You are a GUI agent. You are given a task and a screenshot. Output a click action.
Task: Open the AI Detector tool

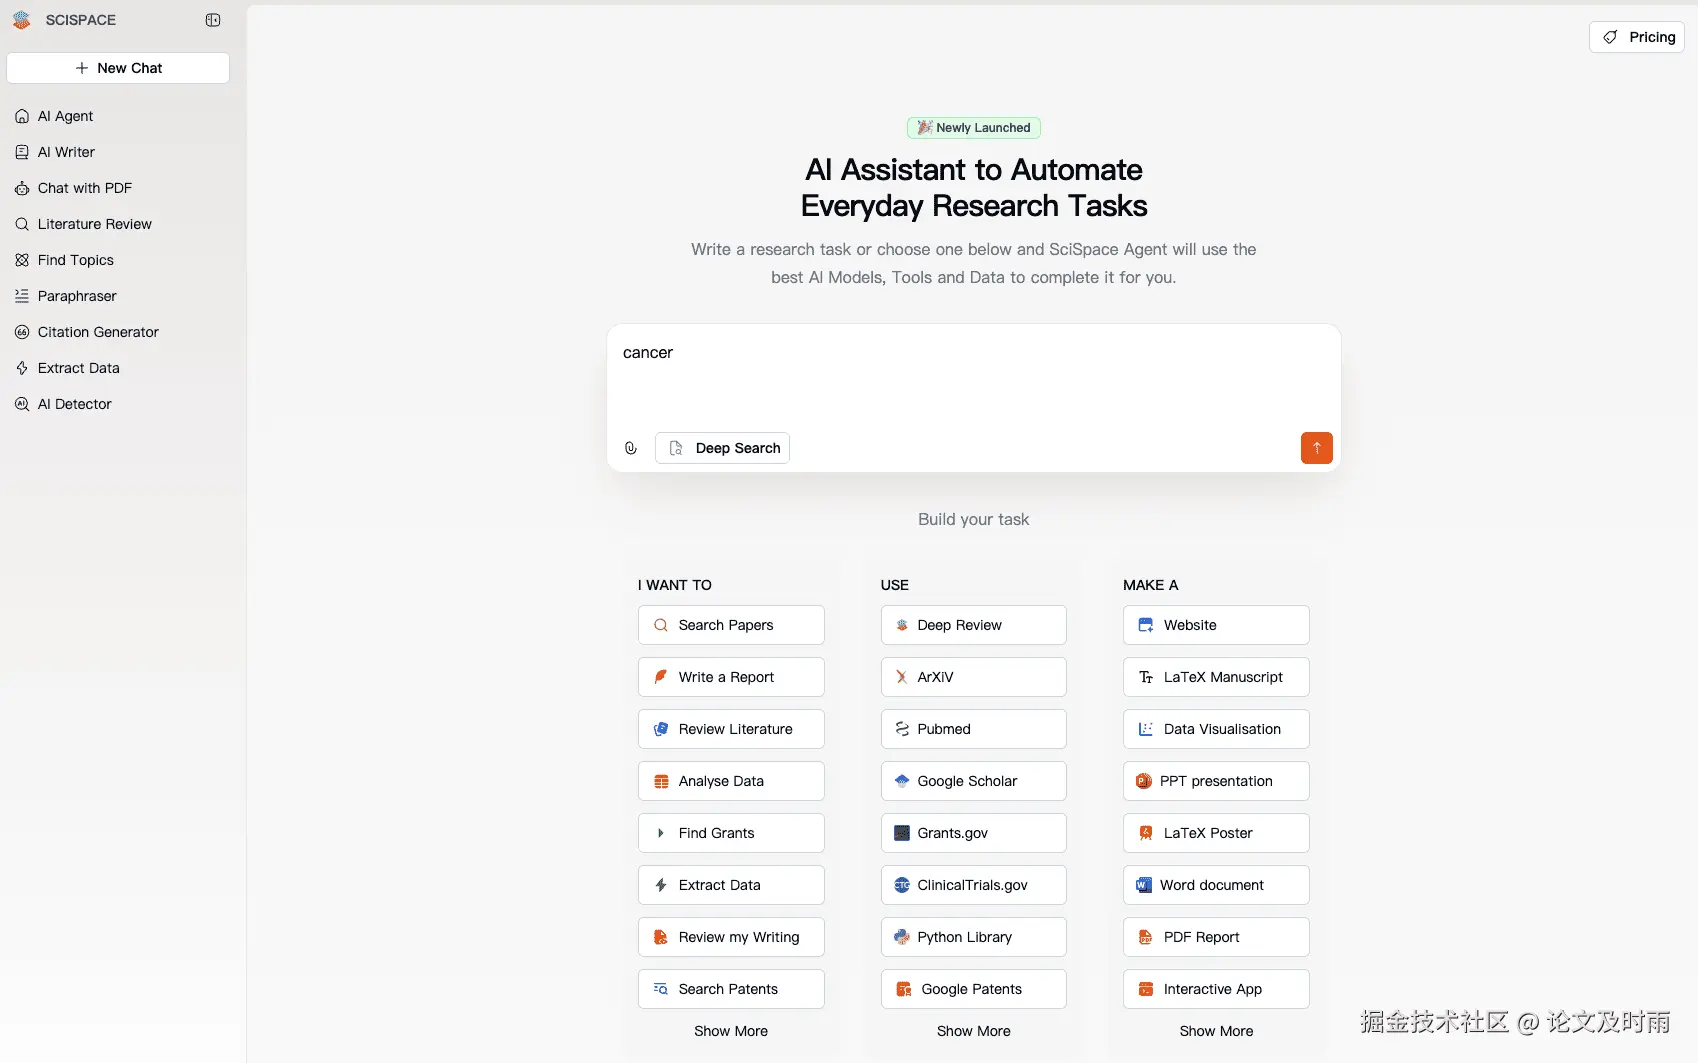[x=75, y=404]
